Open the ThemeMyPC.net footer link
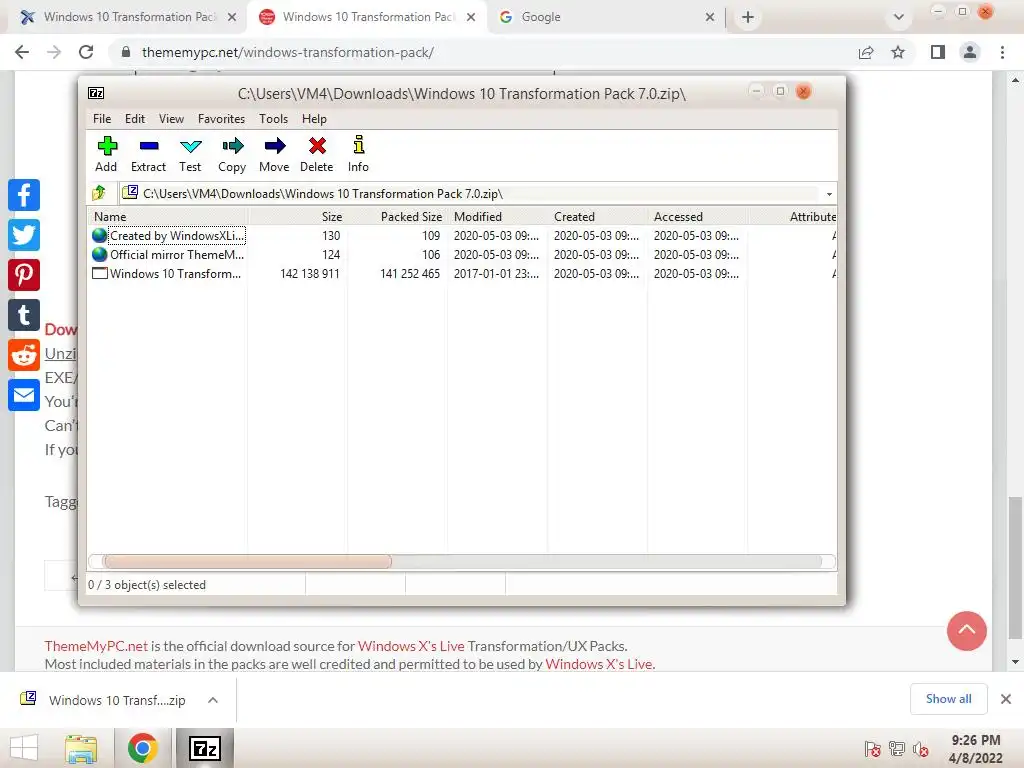 pyautogui.click(x=96, y=646)
